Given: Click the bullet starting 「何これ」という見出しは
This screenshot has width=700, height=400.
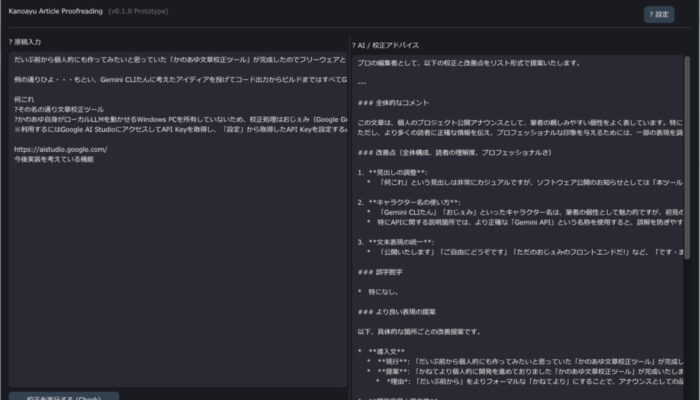Looking at the screenshot, I should pos(525,183).
